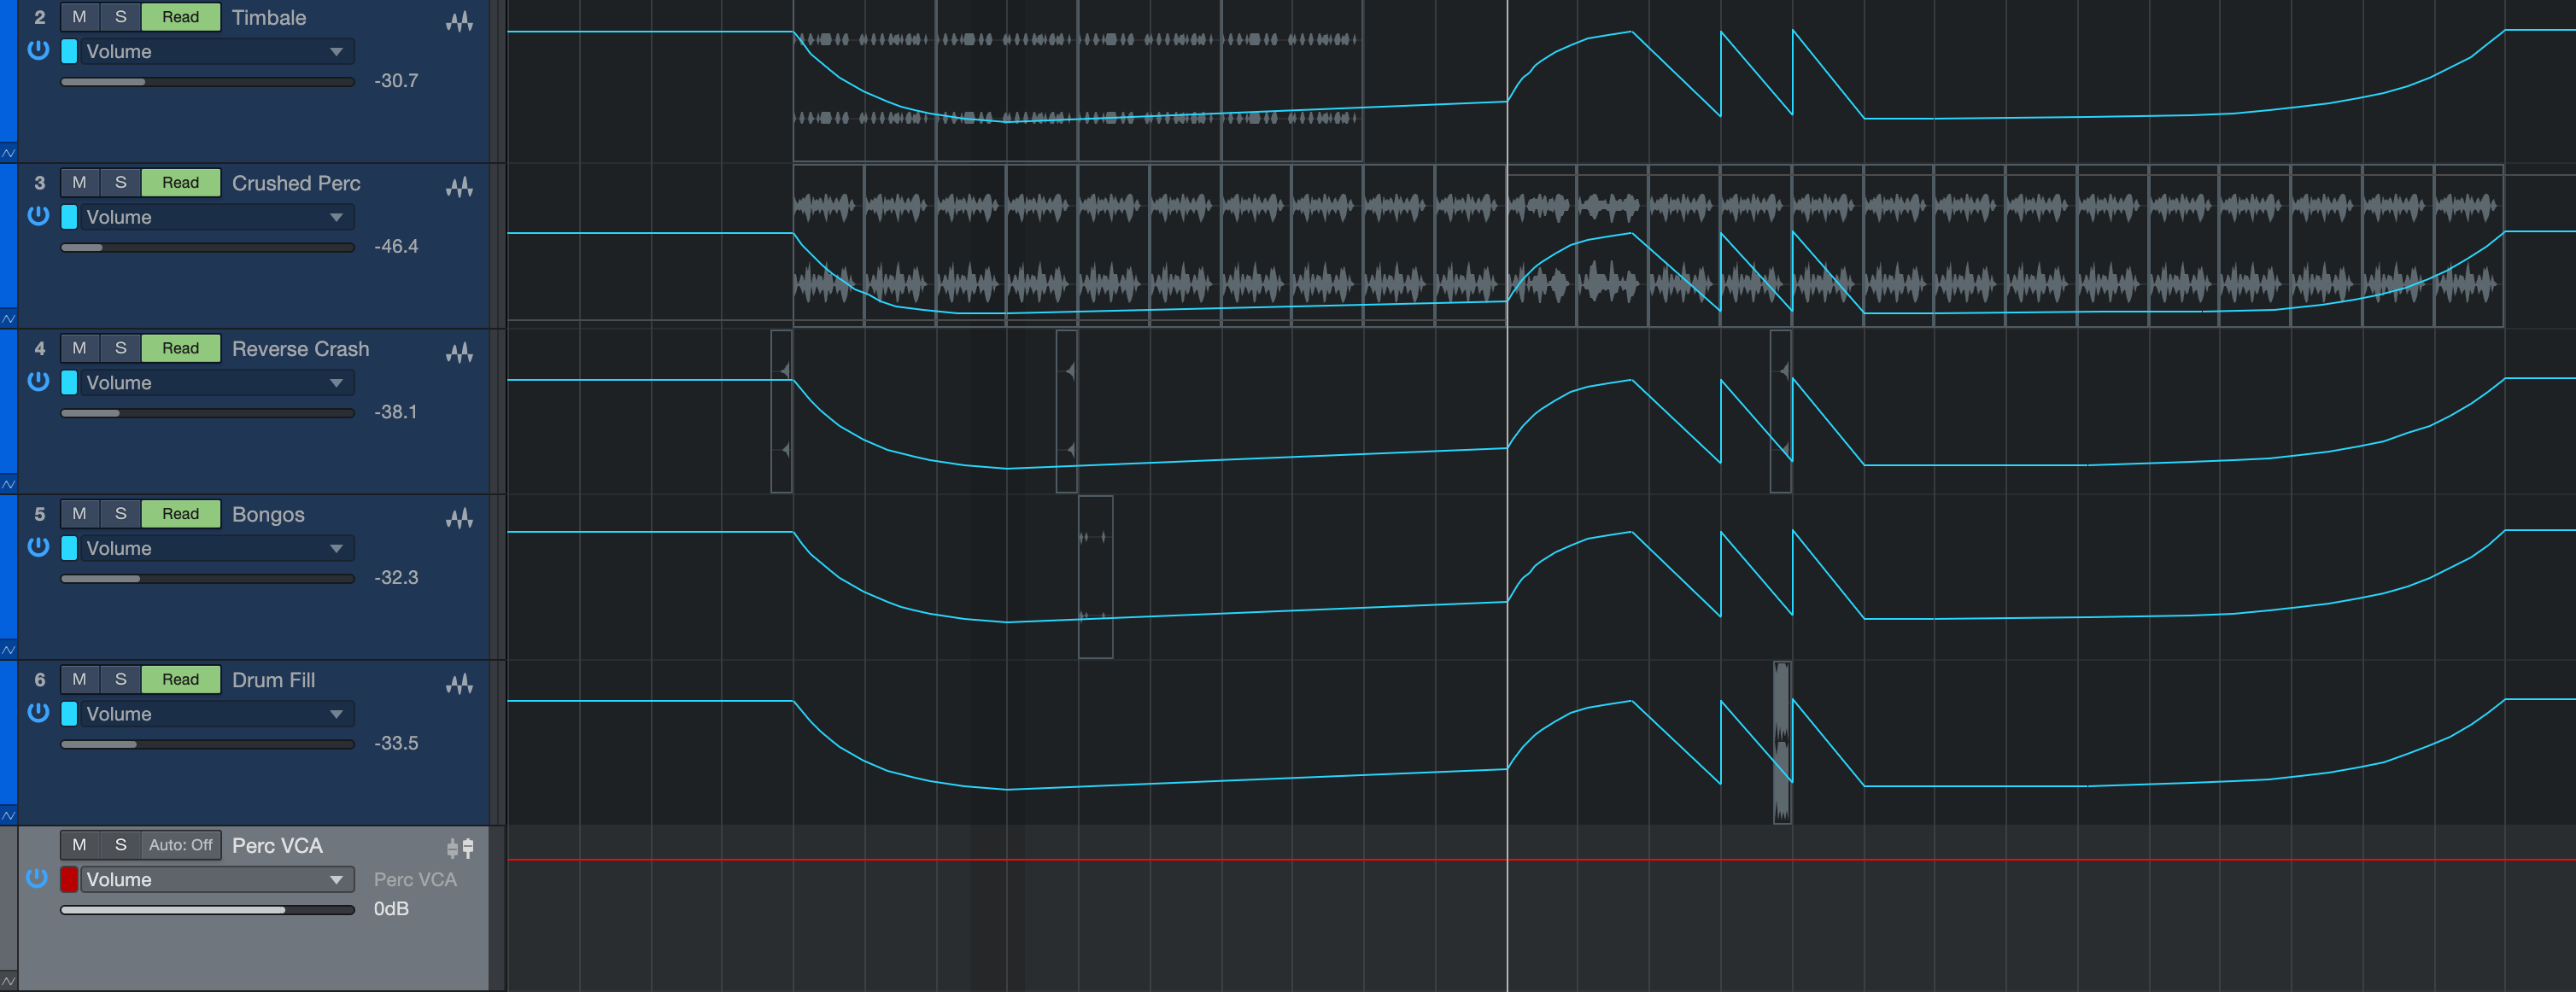Viewport: 2576px width, 992px height.
Task: Mute the Crushed Perc track
Action: coord(80,182)
